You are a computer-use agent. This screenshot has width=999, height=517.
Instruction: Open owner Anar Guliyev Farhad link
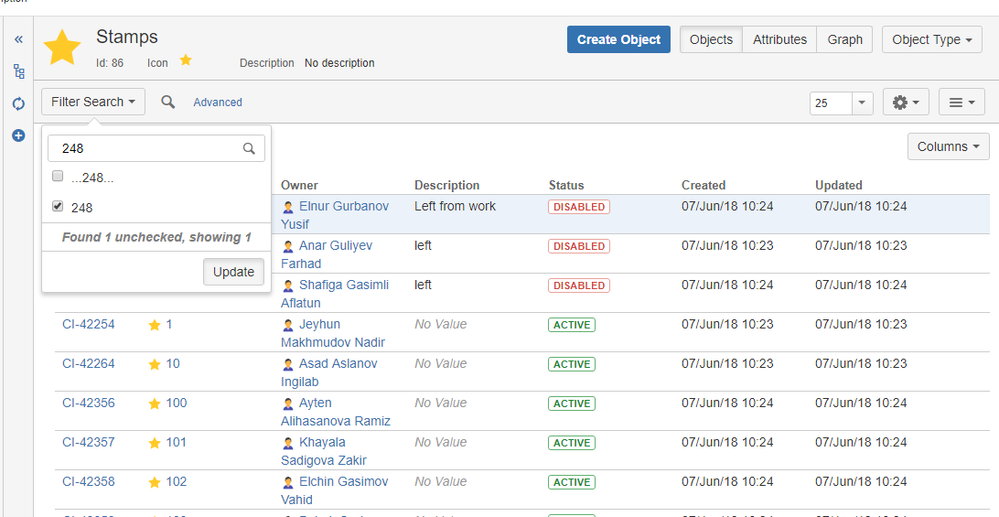click(327, 254)
